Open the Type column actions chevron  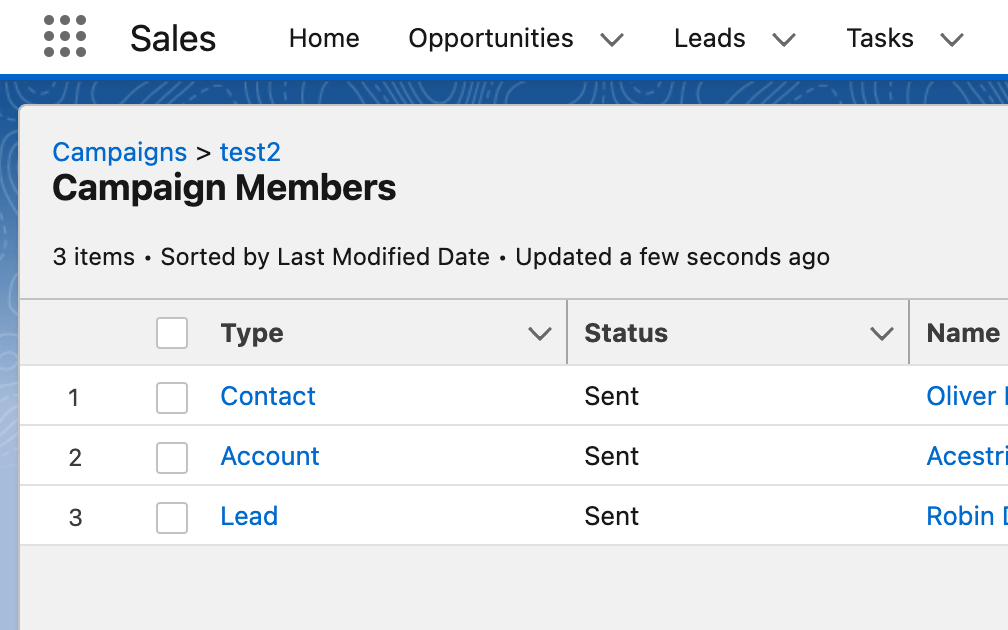tap(540, 333)
